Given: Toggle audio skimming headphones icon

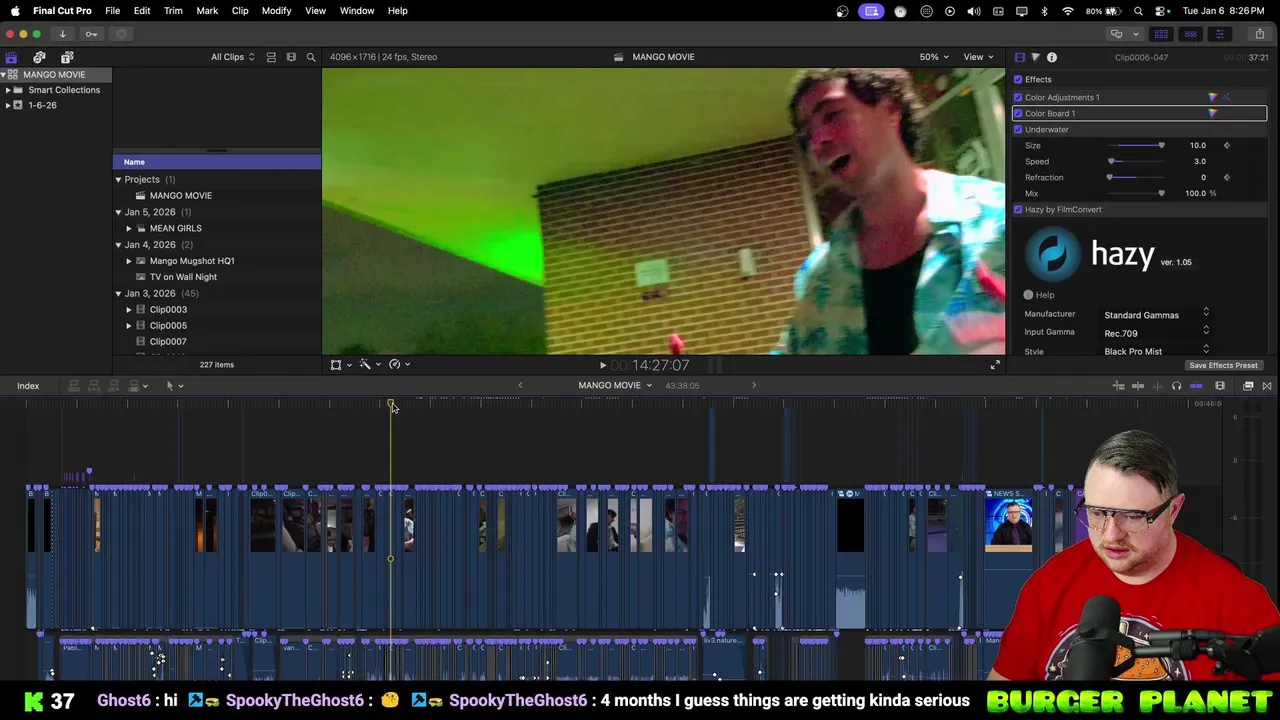Looking at the screenshot, I should (1176, 386).
